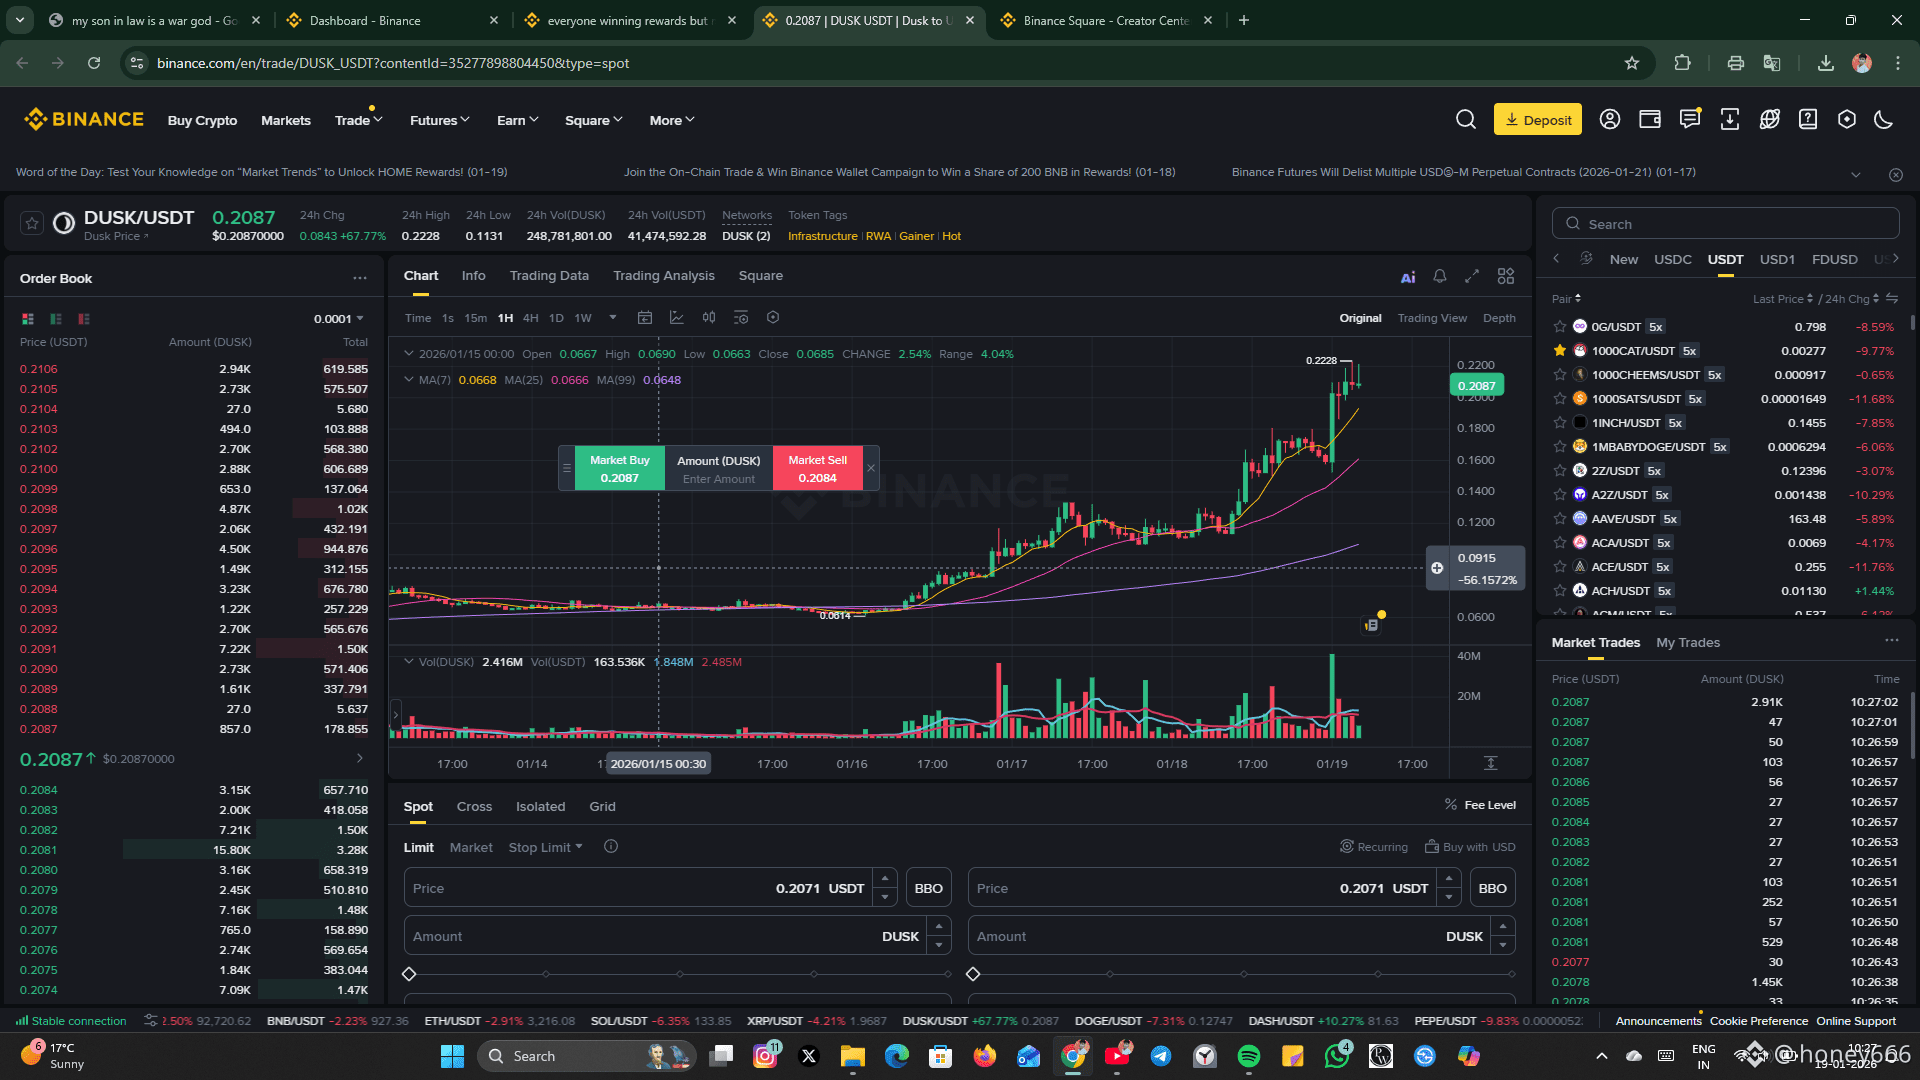Click the sell amount slider handle
Screen dimensions: 1920x1080
pyautogui.click(x=973, y=974)
